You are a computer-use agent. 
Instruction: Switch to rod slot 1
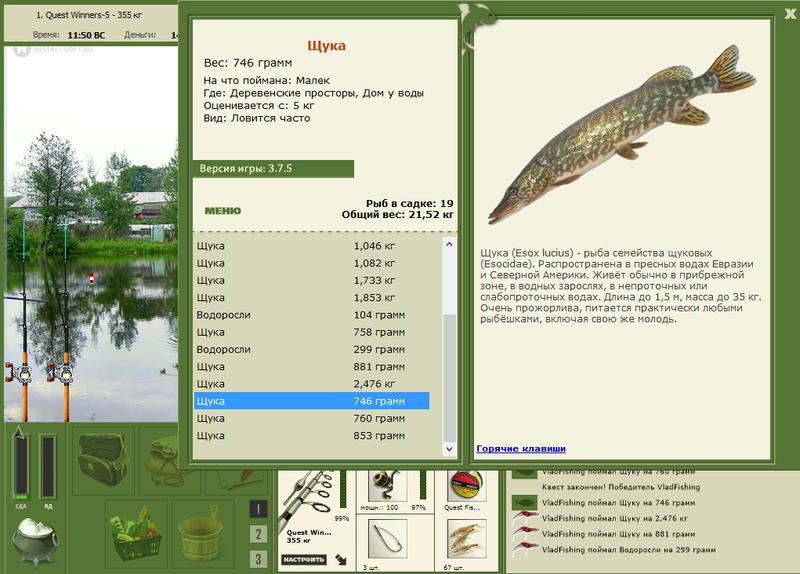click(258, 509)
